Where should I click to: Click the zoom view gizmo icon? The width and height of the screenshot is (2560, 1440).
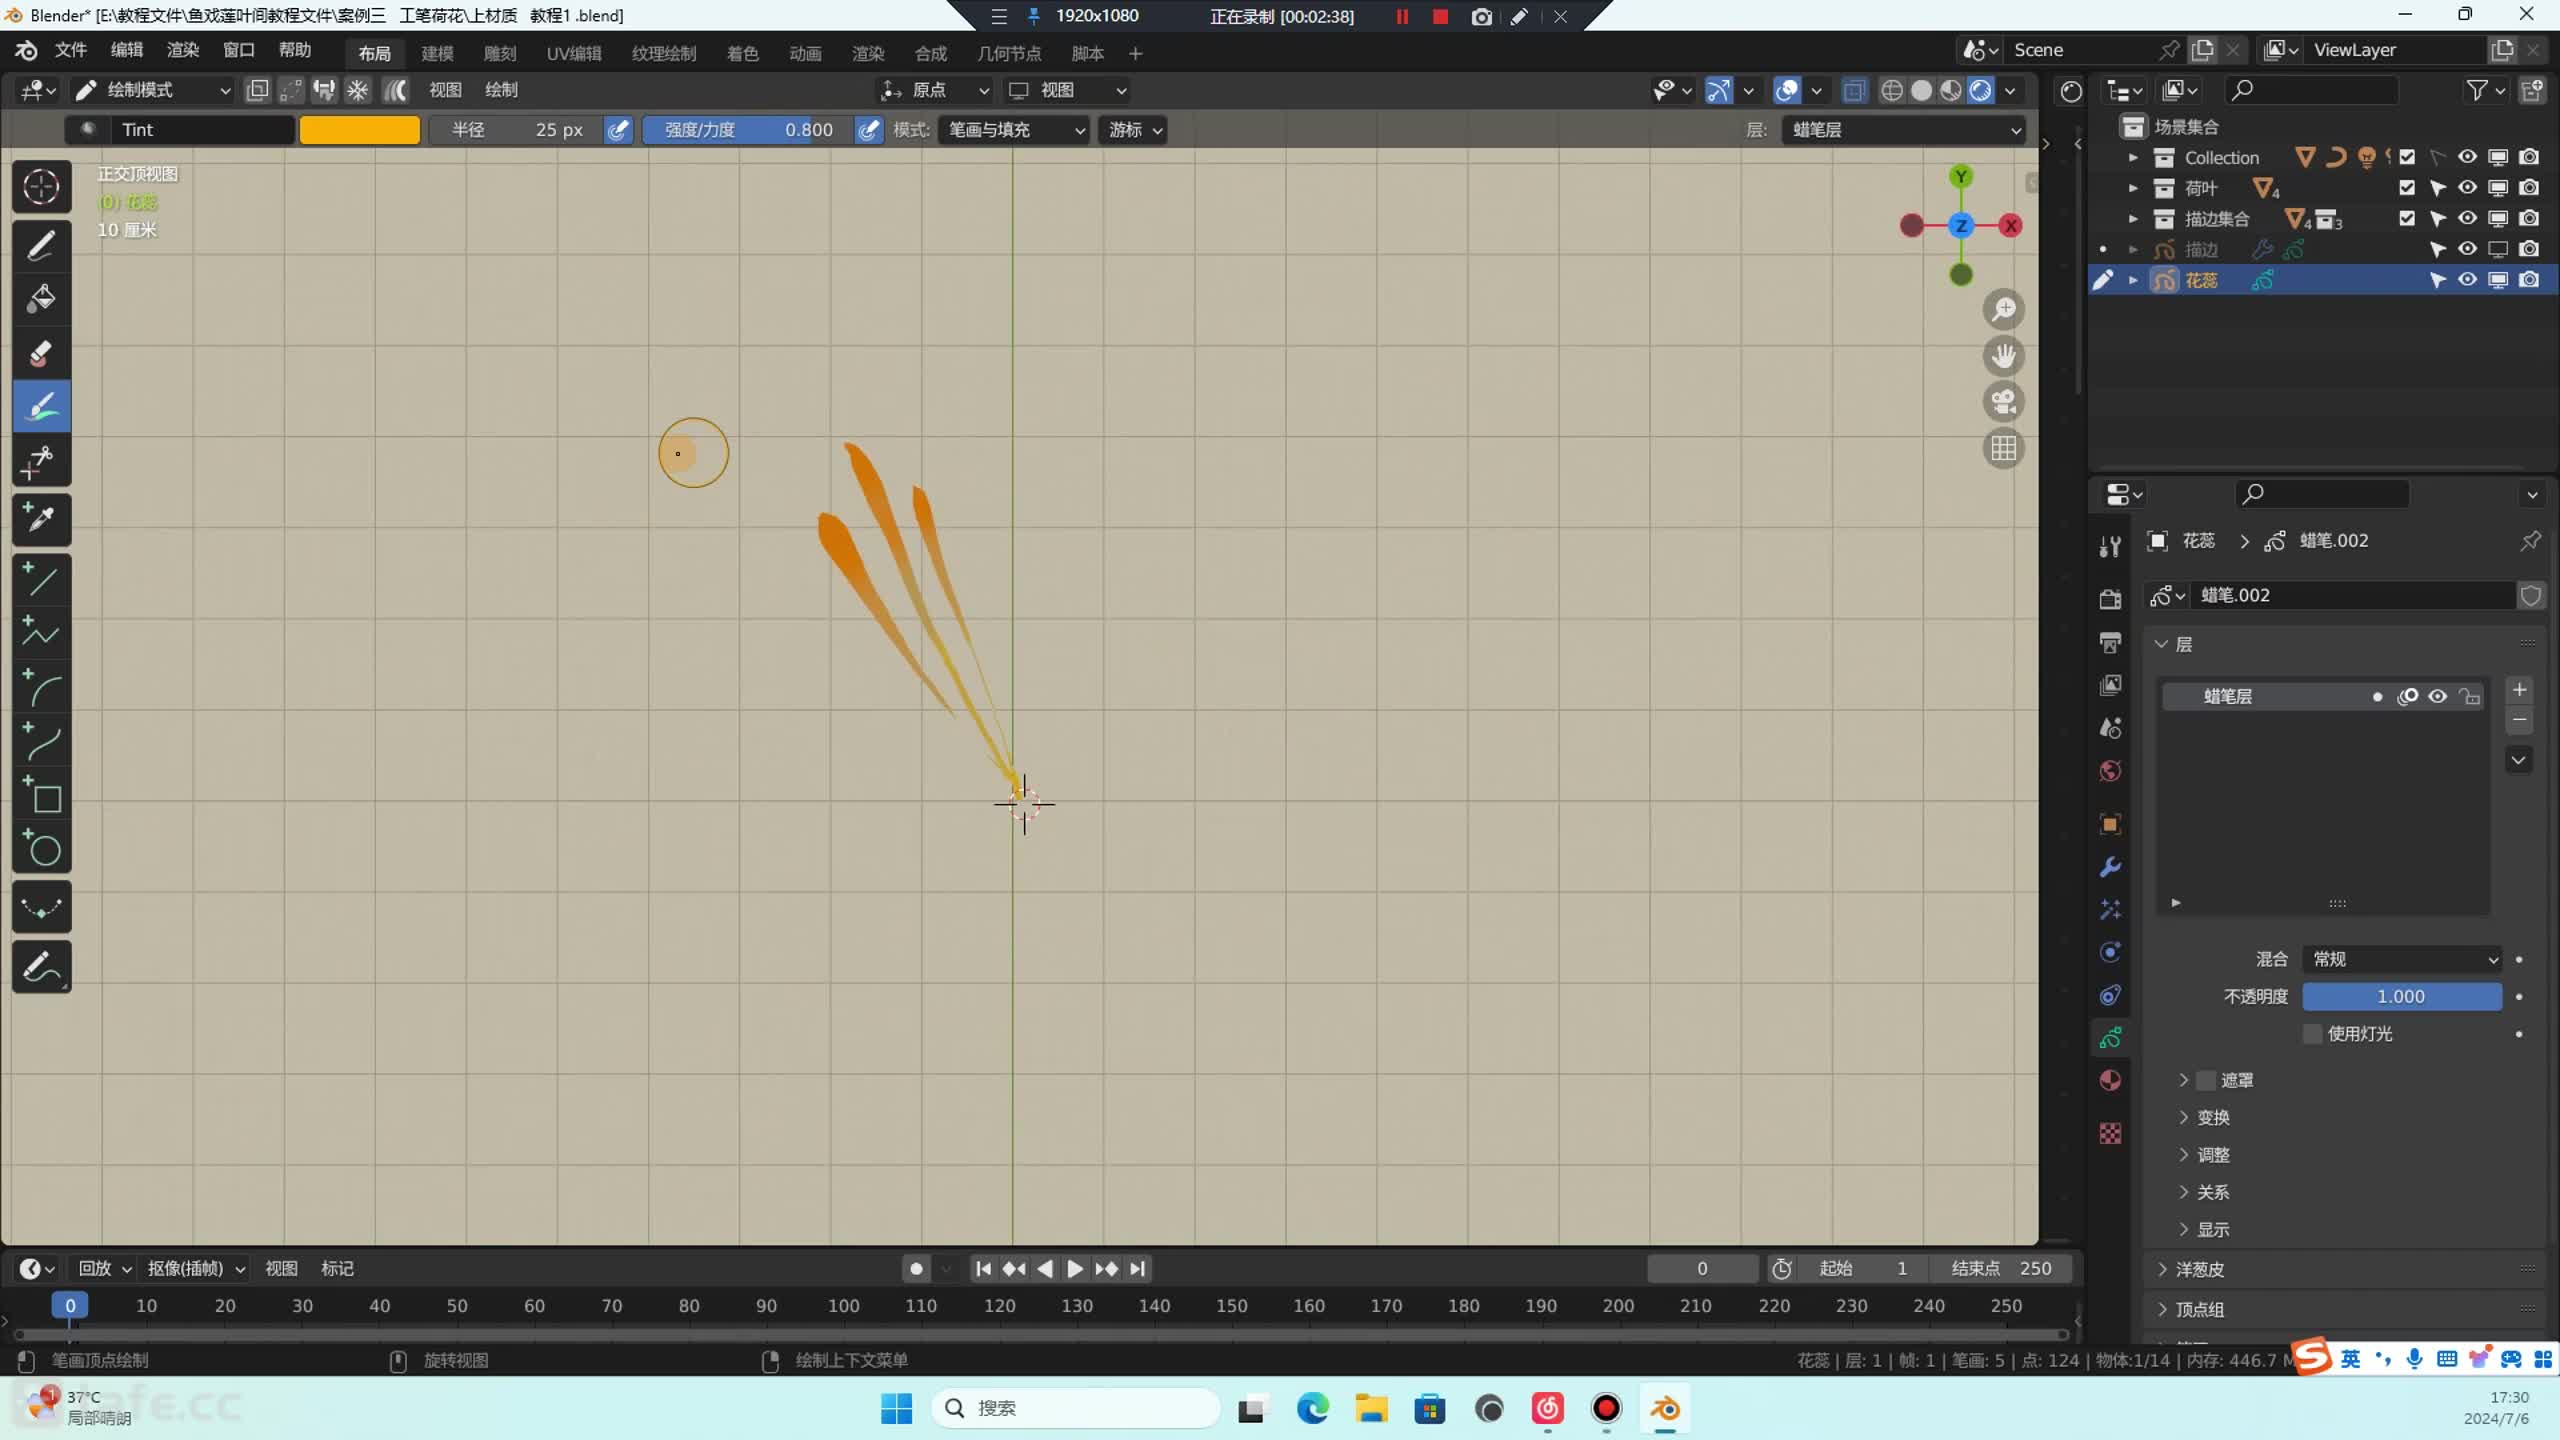2003,310
